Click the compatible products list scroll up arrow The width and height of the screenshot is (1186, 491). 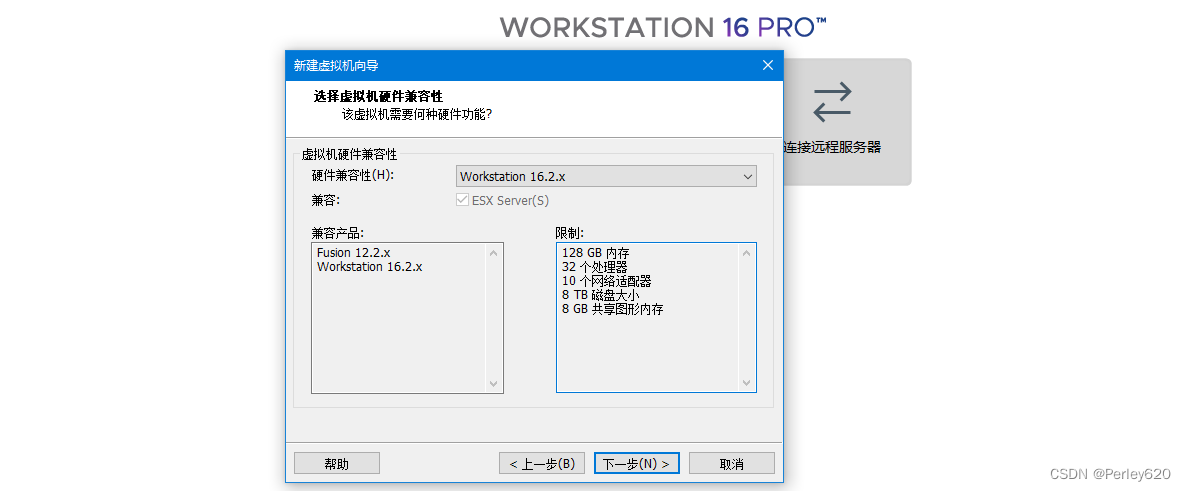pos(494,253)
